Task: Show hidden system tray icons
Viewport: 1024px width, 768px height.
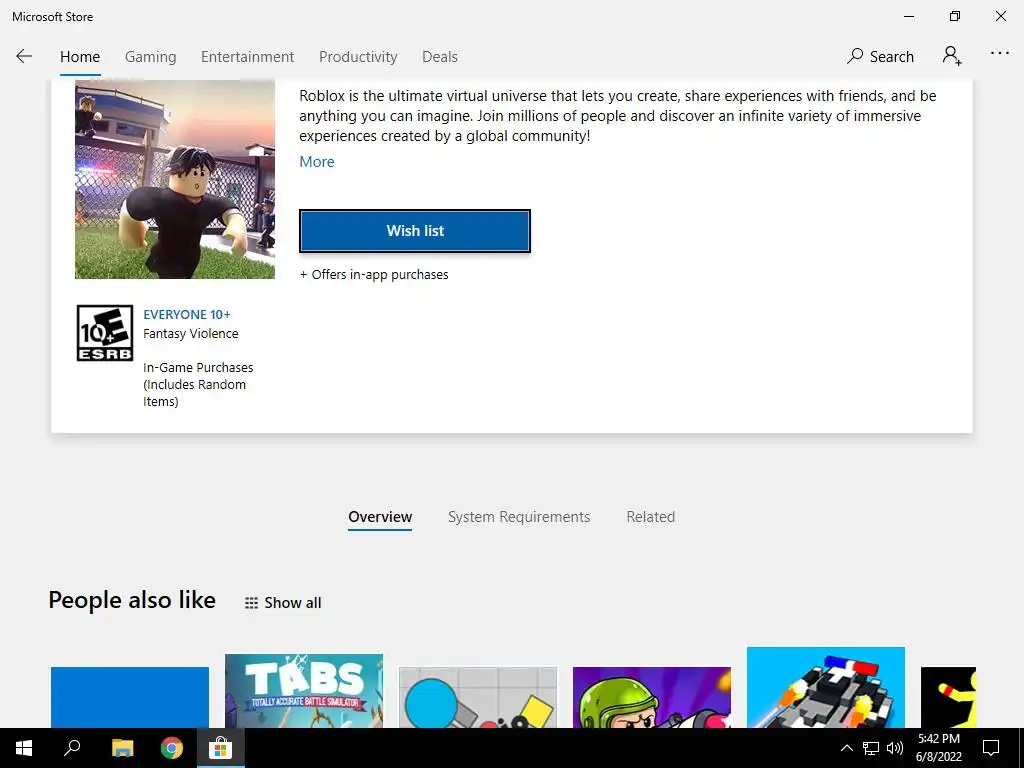Action: [x=846, y=748]
